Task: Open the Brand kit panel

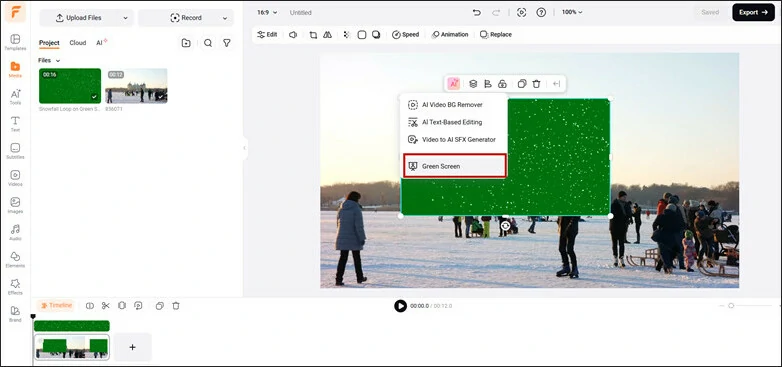Action: pyautogui.click(x=15, y=314)
